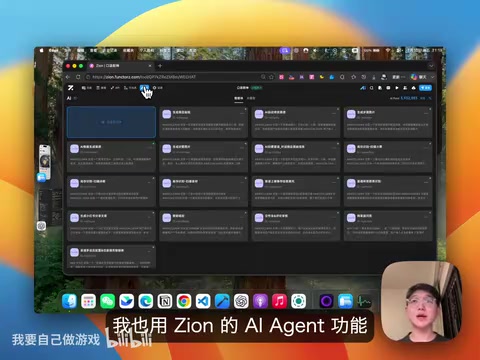Screen dimensions: 480x360
Task: Launch Microsoft Edge from the Dock
Action: point(146,301)
